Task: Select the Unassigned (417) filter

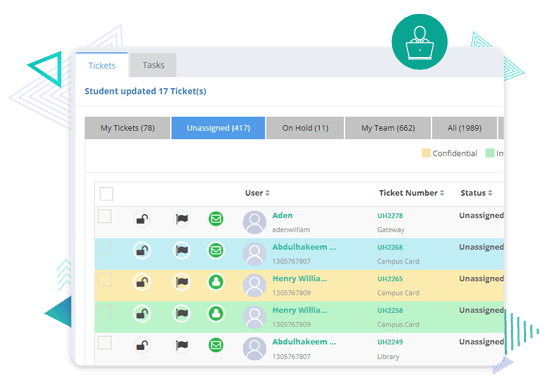Action: (218, 128)
